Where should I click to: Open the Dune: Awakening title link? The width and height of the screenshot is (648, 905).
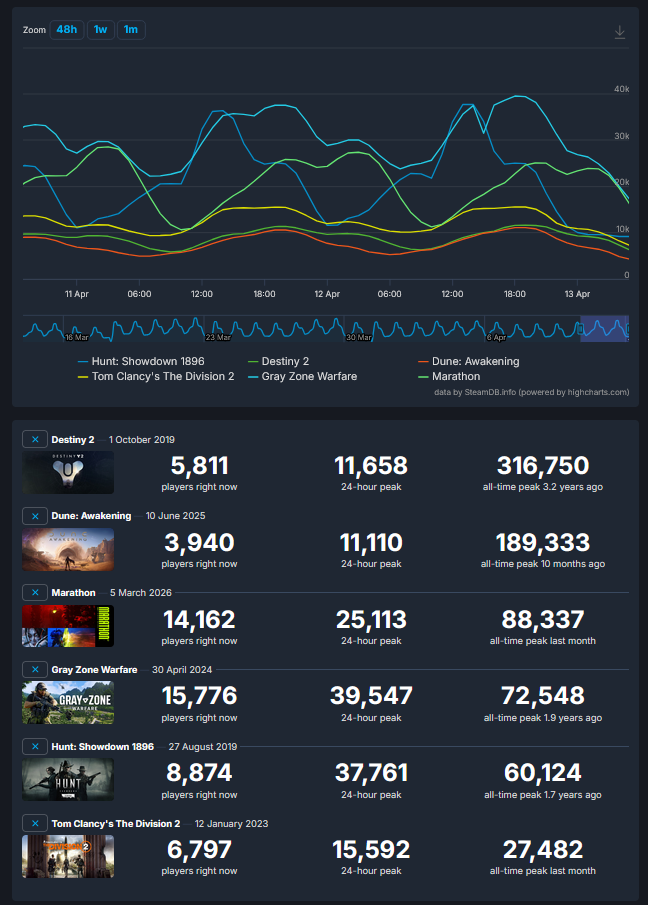[x=91, y=516]
